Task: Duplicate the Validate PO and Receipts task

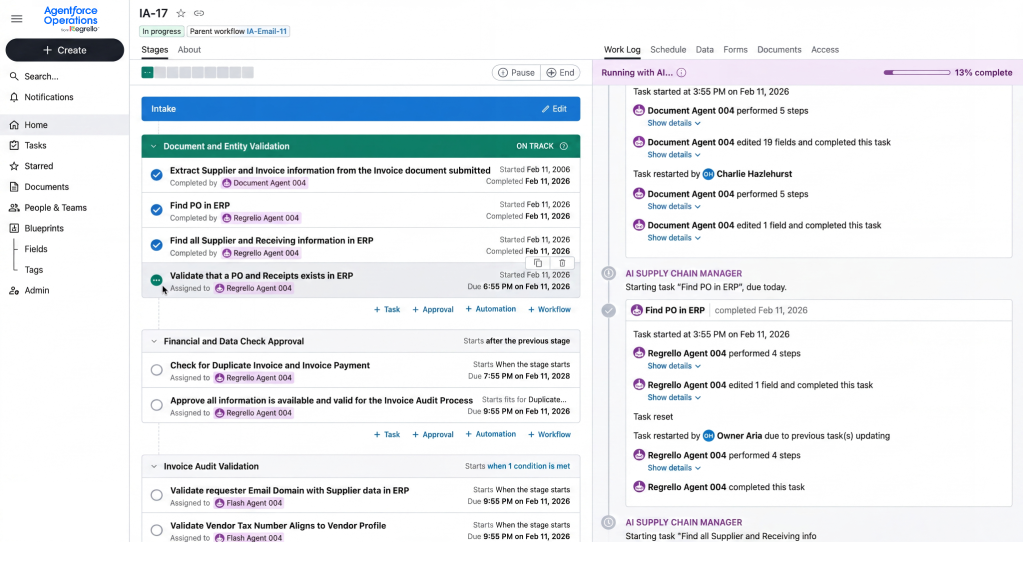Action: pyautogui.click(x=538, y=263)
